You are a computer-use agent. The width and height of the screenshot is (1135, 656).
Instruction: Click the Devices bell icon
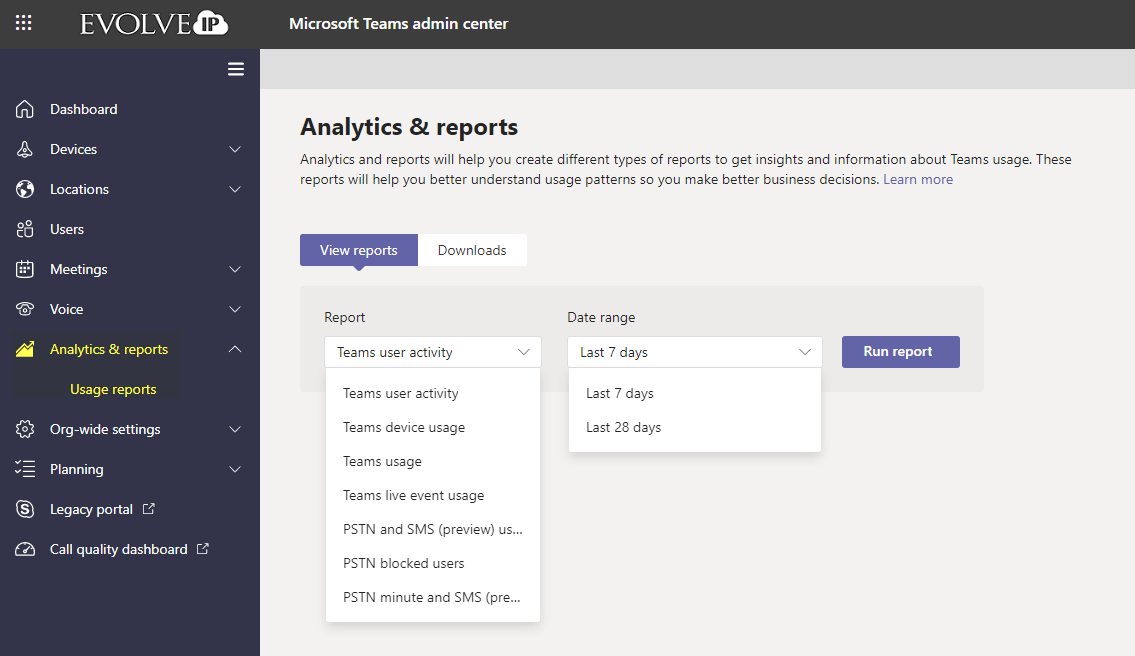click(26, 149)
